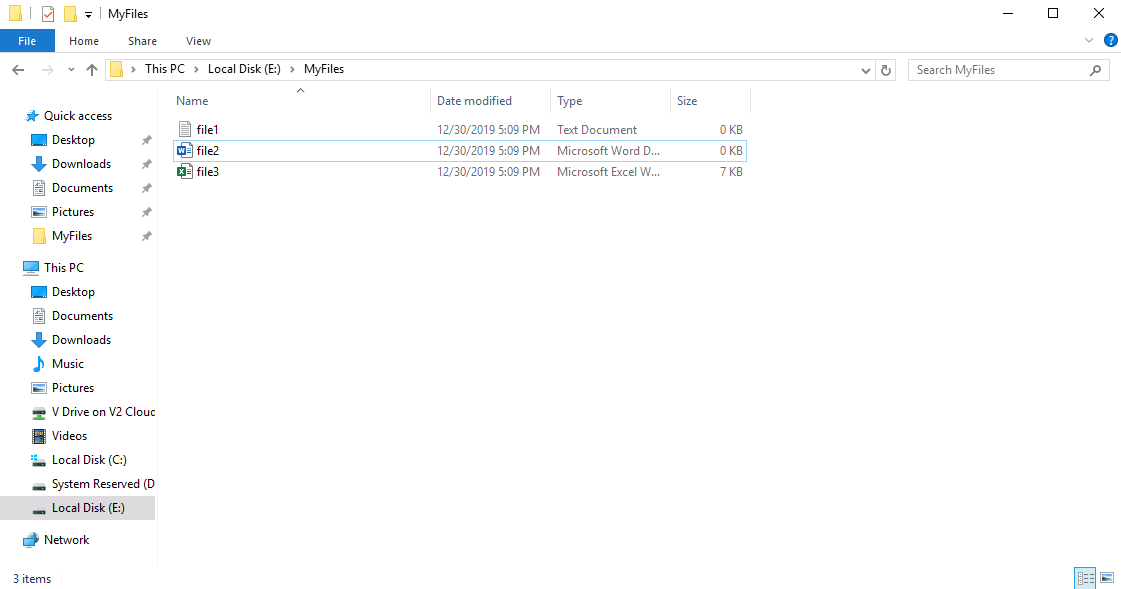Click the file2 date modified cell
Screen dimensions: 1121x589
point(488,151)
